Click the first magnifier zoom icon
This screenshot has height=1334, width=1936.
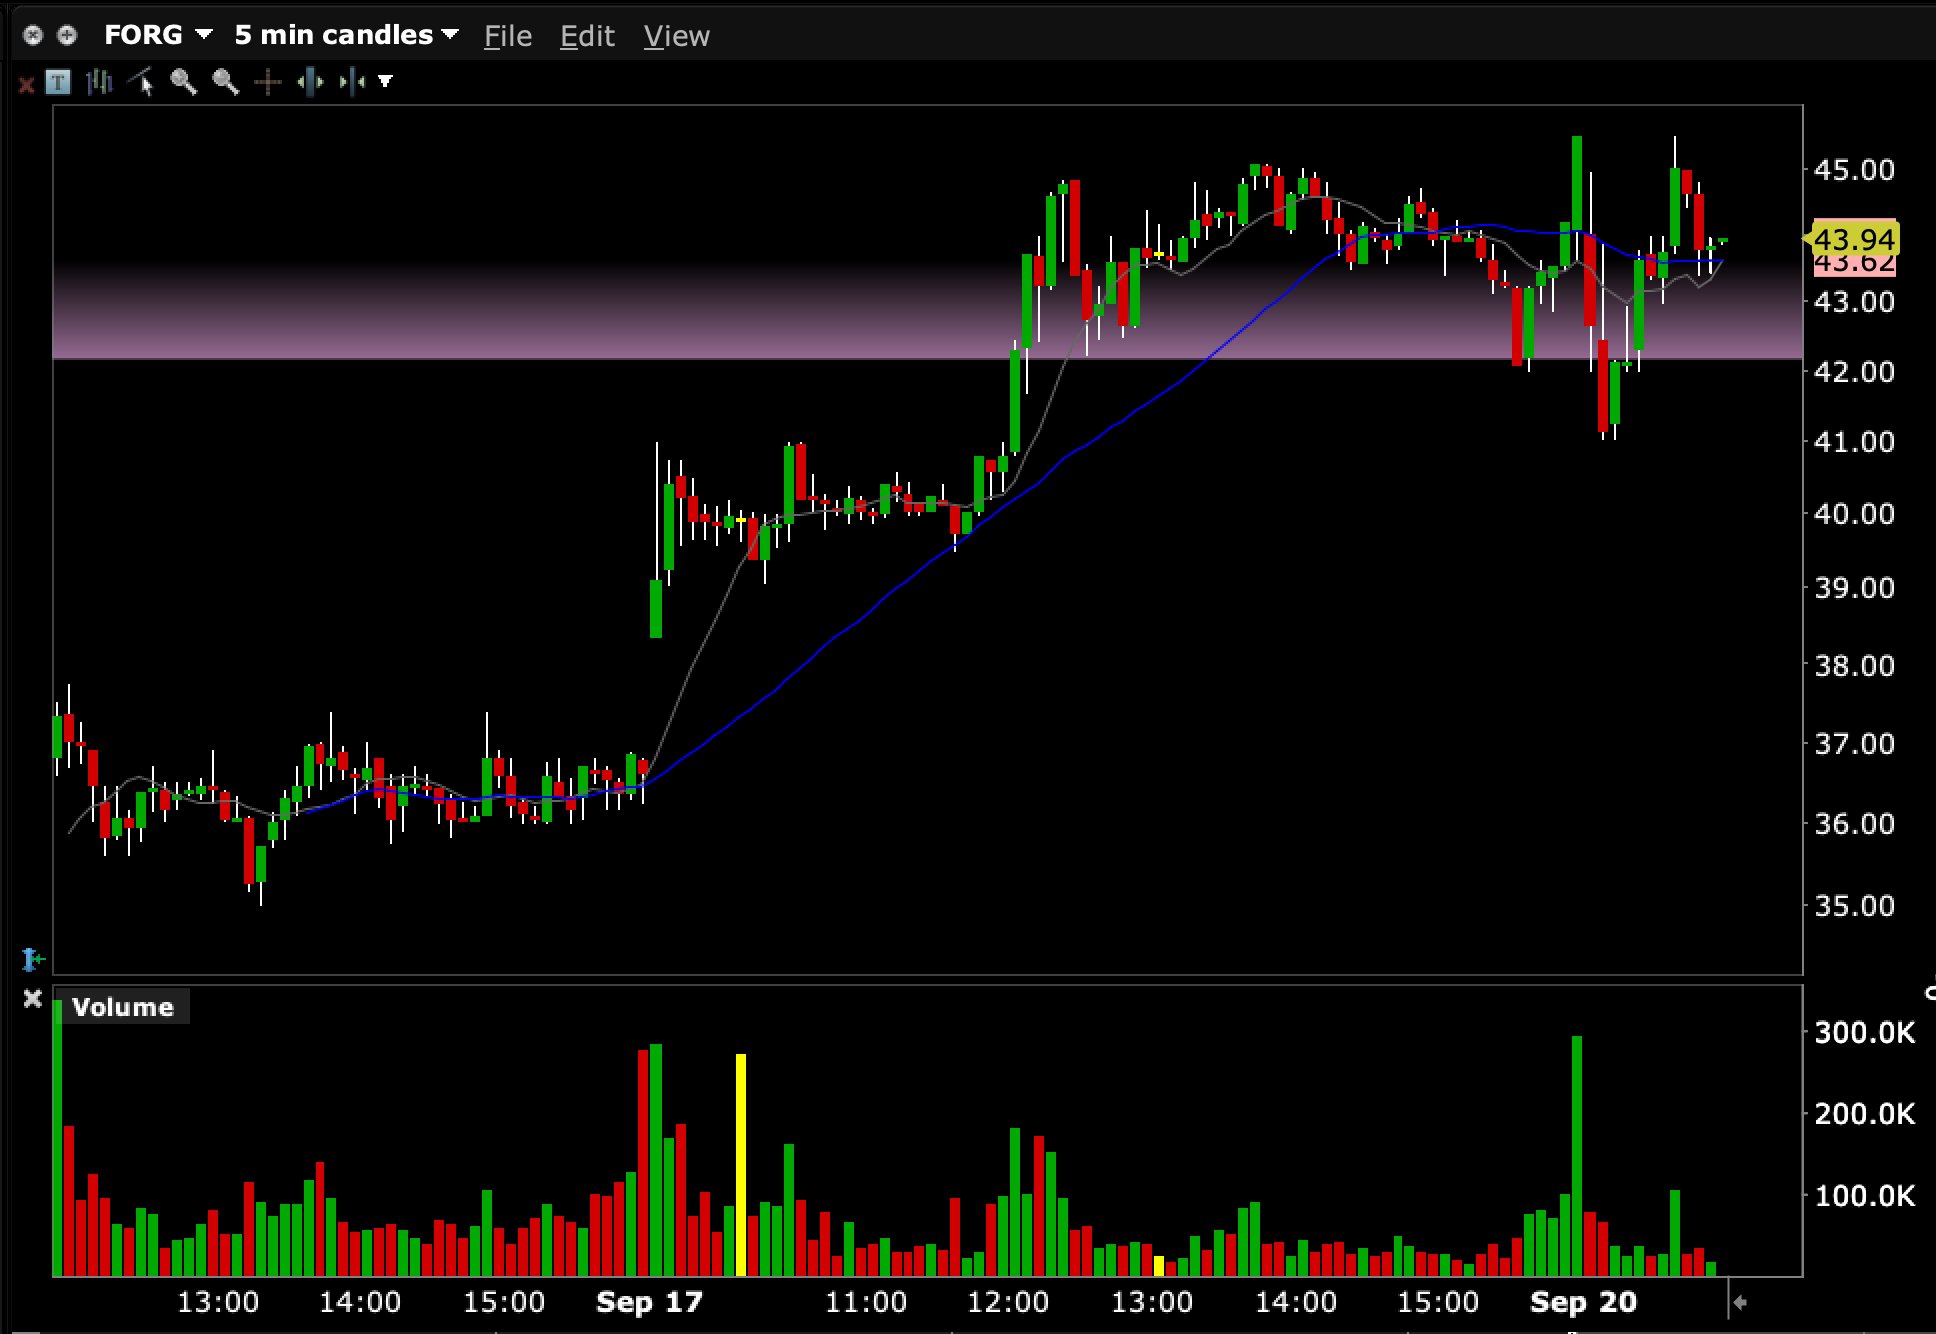tap(183, 82)
